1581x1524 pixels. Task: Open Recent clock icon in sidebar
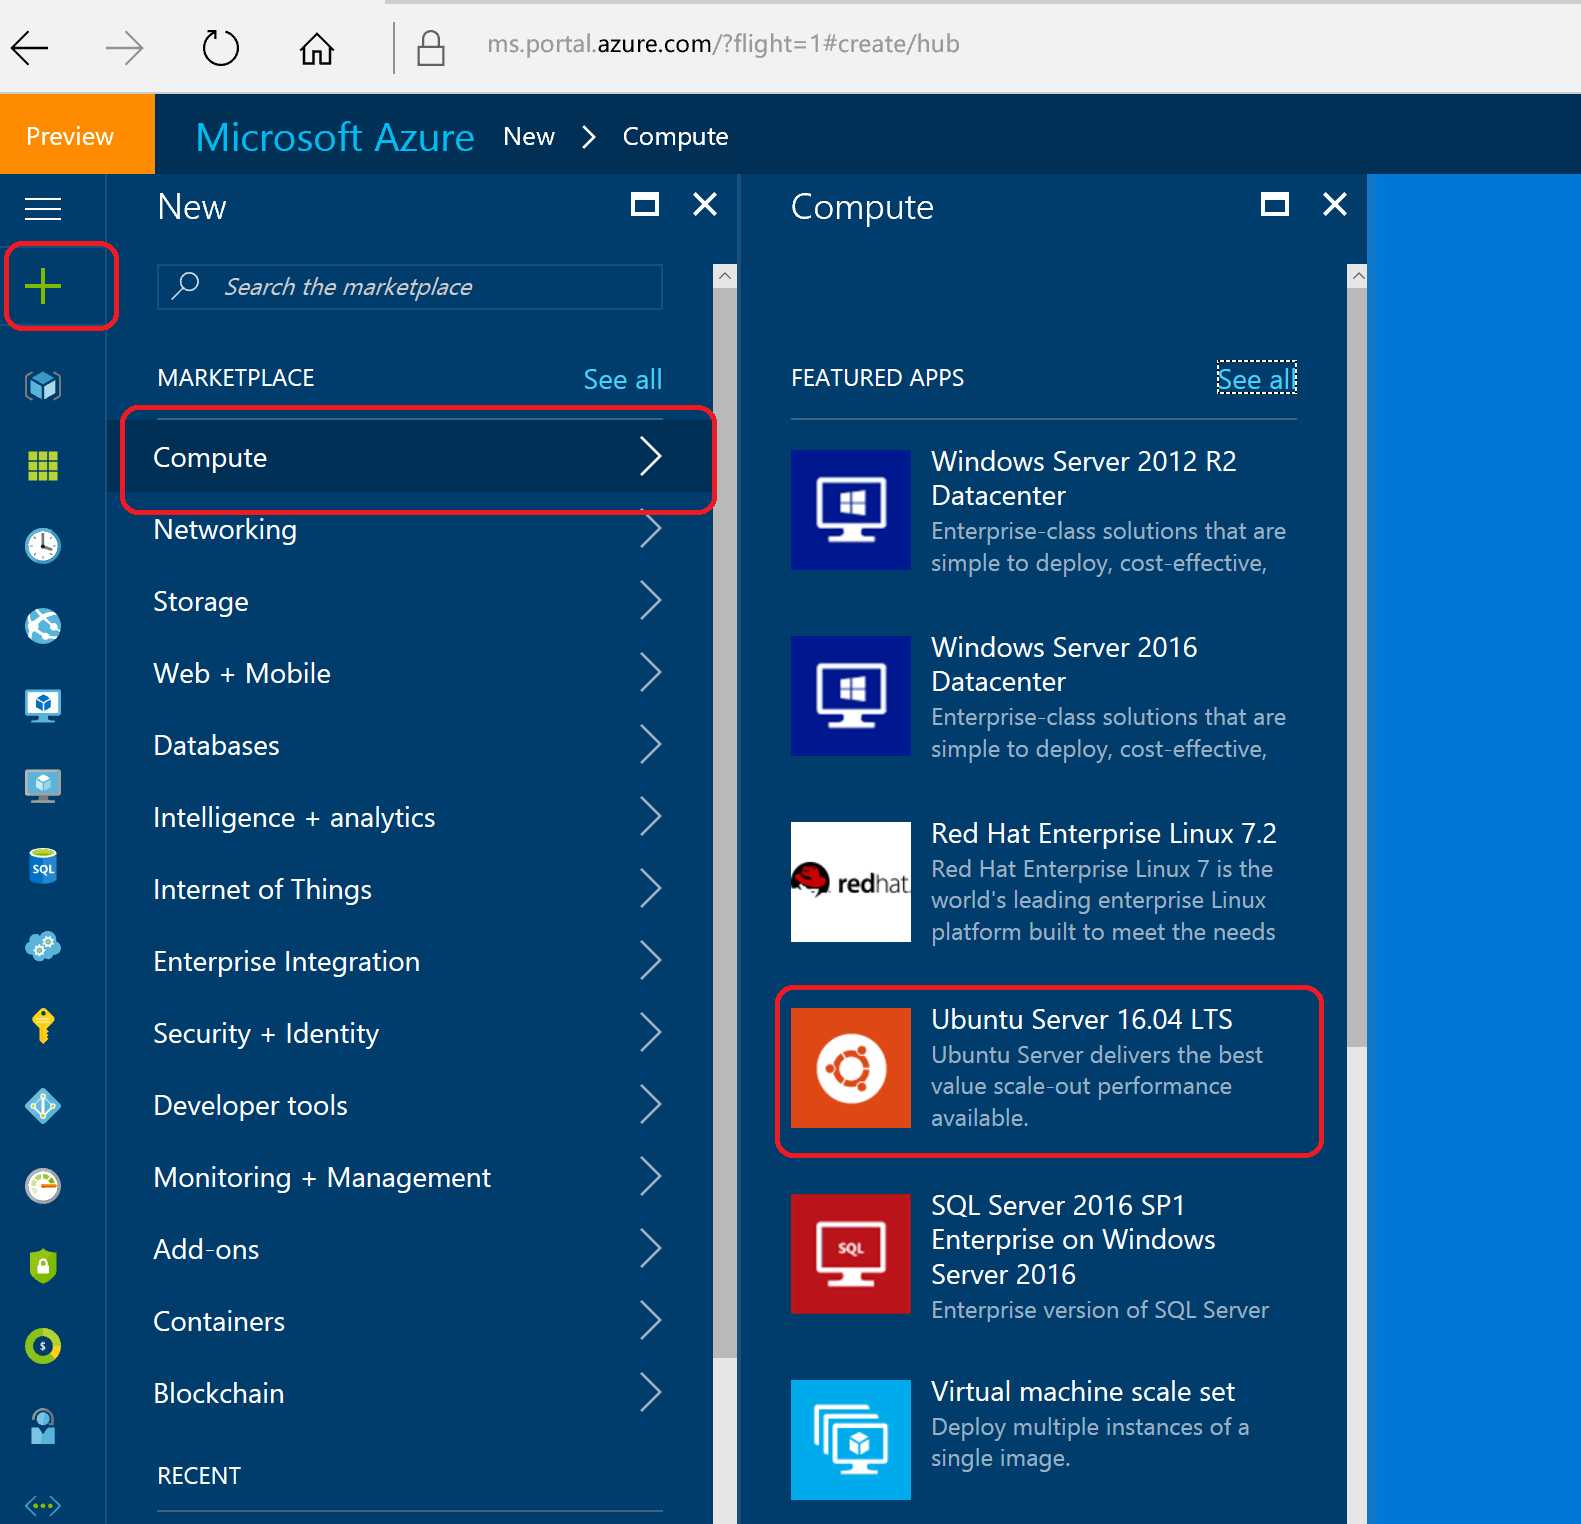43,545
